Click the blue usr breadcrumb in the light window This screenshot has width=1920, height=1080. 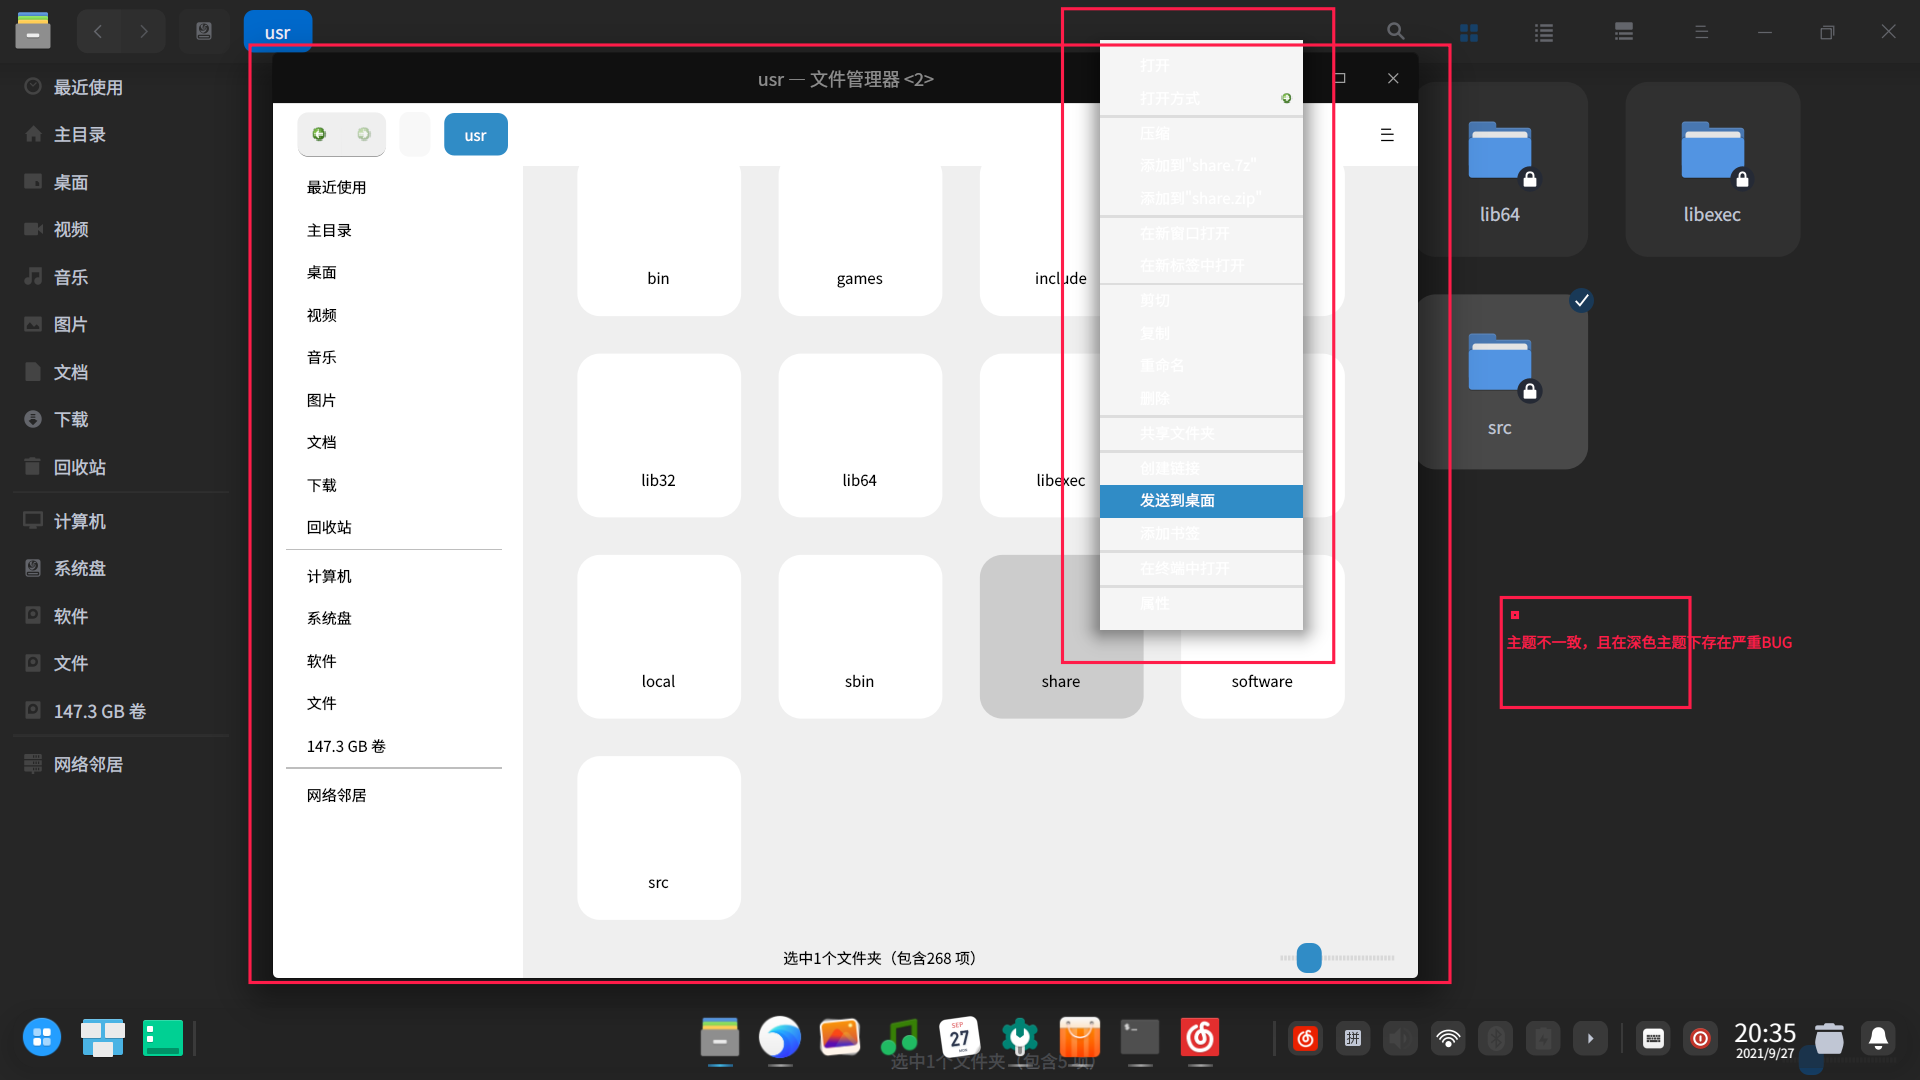click(475, 135)
